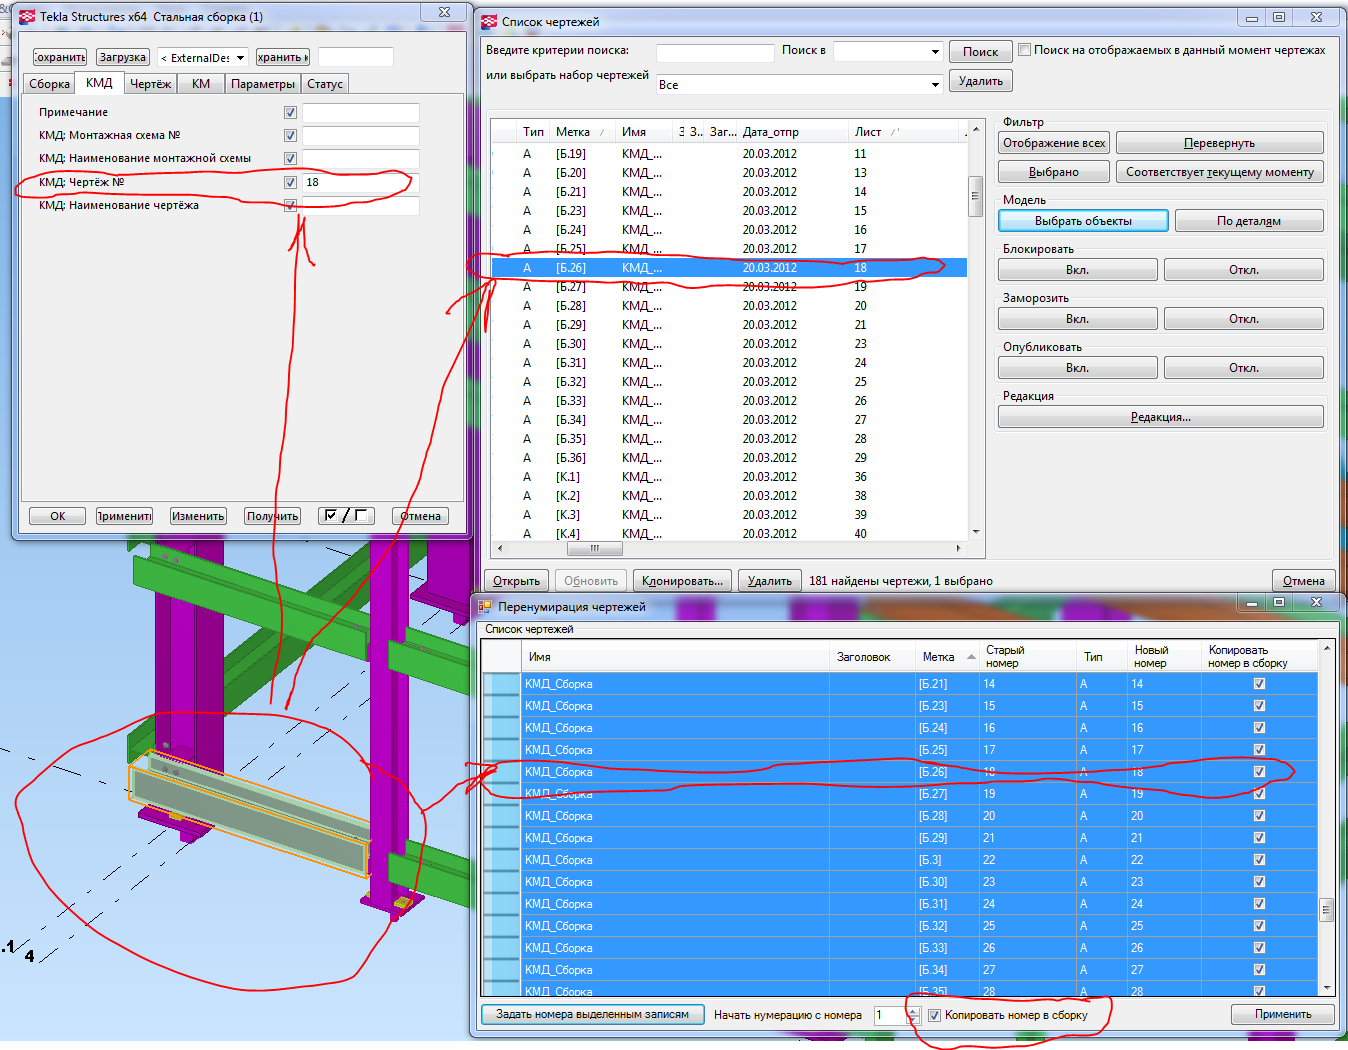The height and width of the screenshot is (1050, 1348).
Task: Click the Перенумерация чертежей window icon
Action: (485, 606)
